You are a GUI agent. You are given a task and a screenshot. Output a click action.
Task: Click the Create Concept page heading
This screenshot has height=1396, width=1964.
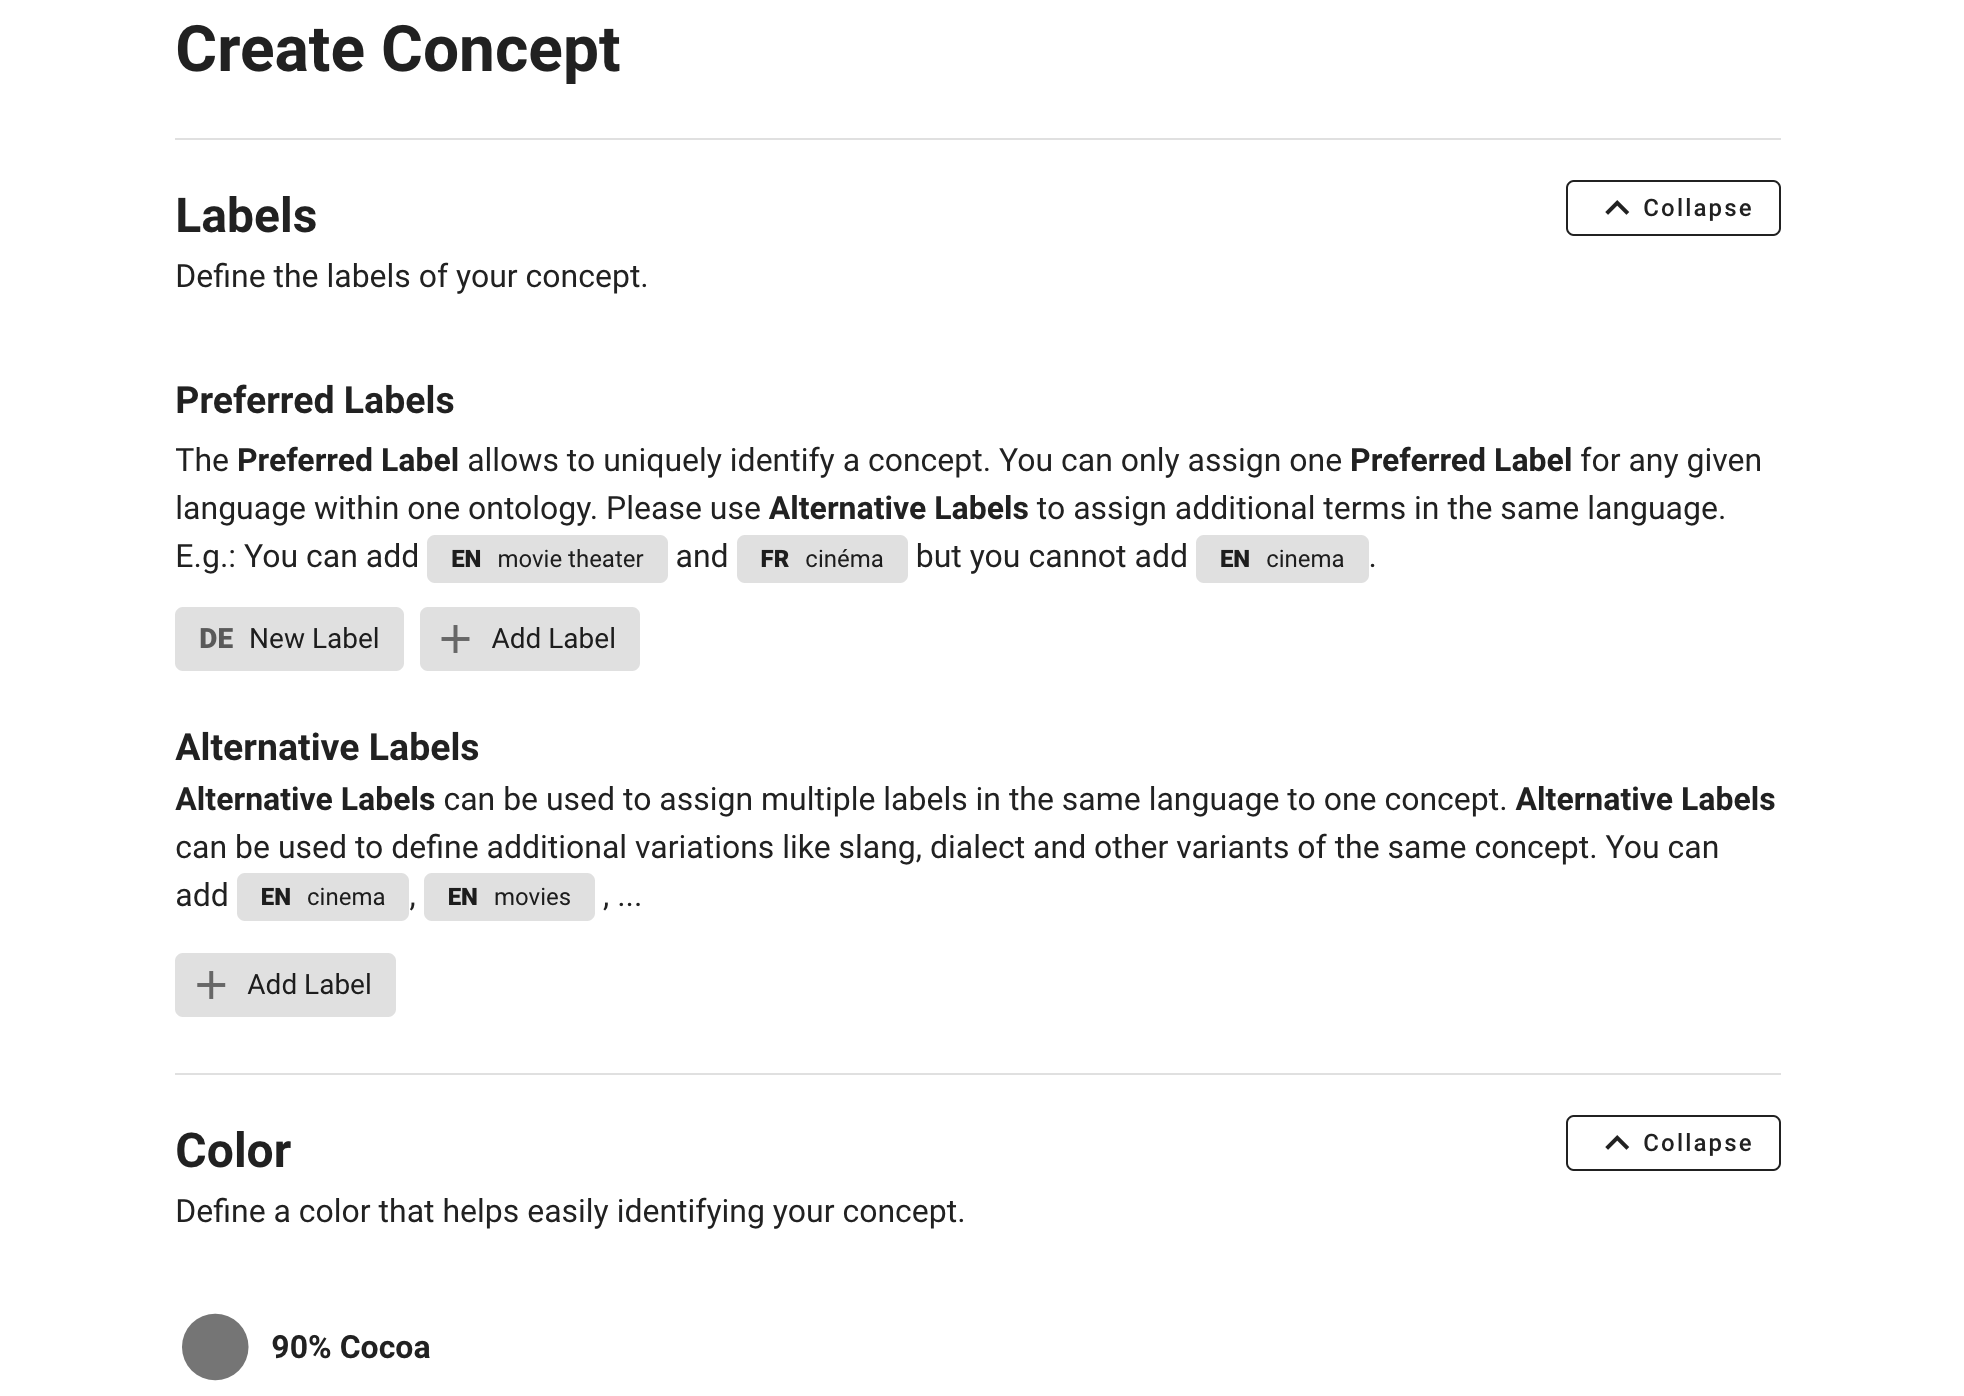point(398,50)
